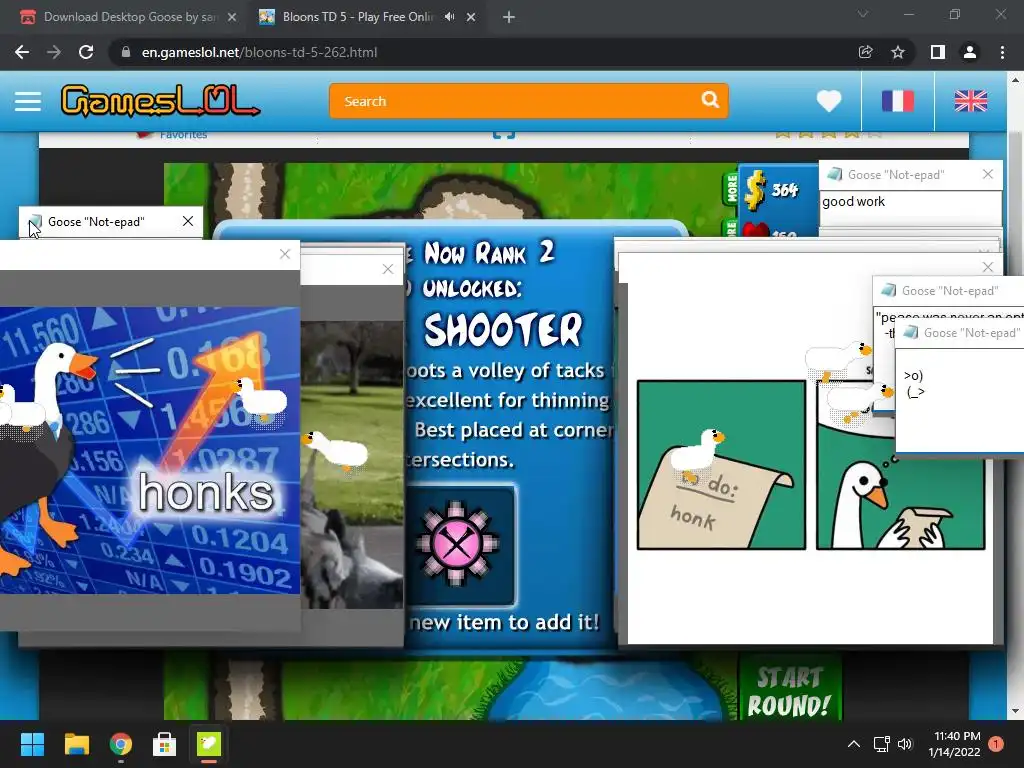
Task: Click the to-do honk comic panel
Action: coord(721,465)
